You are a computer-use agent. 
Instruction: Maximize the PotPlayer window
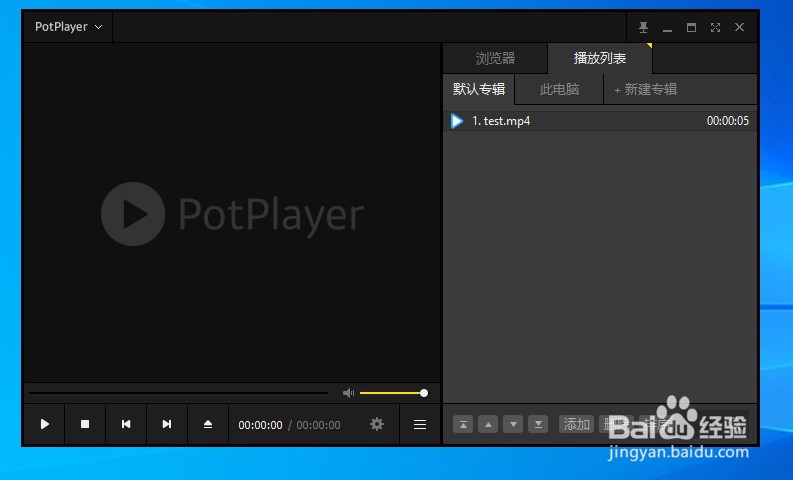coord(691,27)
